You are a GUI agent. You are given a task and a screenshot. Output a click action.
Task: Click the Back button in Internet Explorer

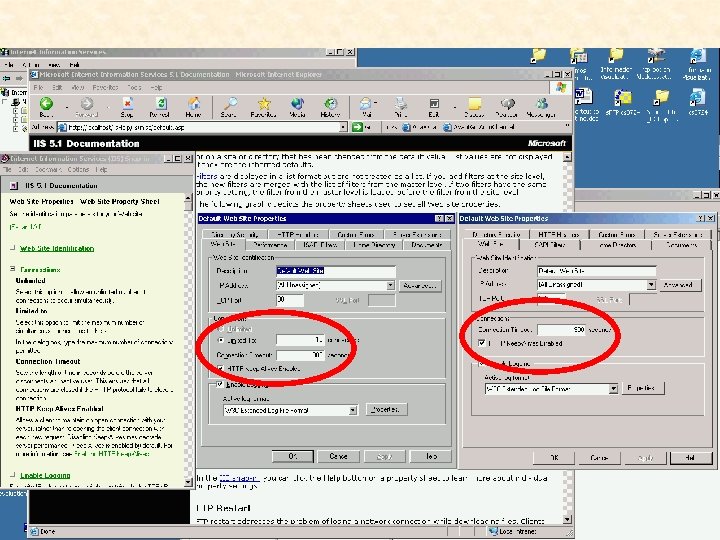pos(46,107)
